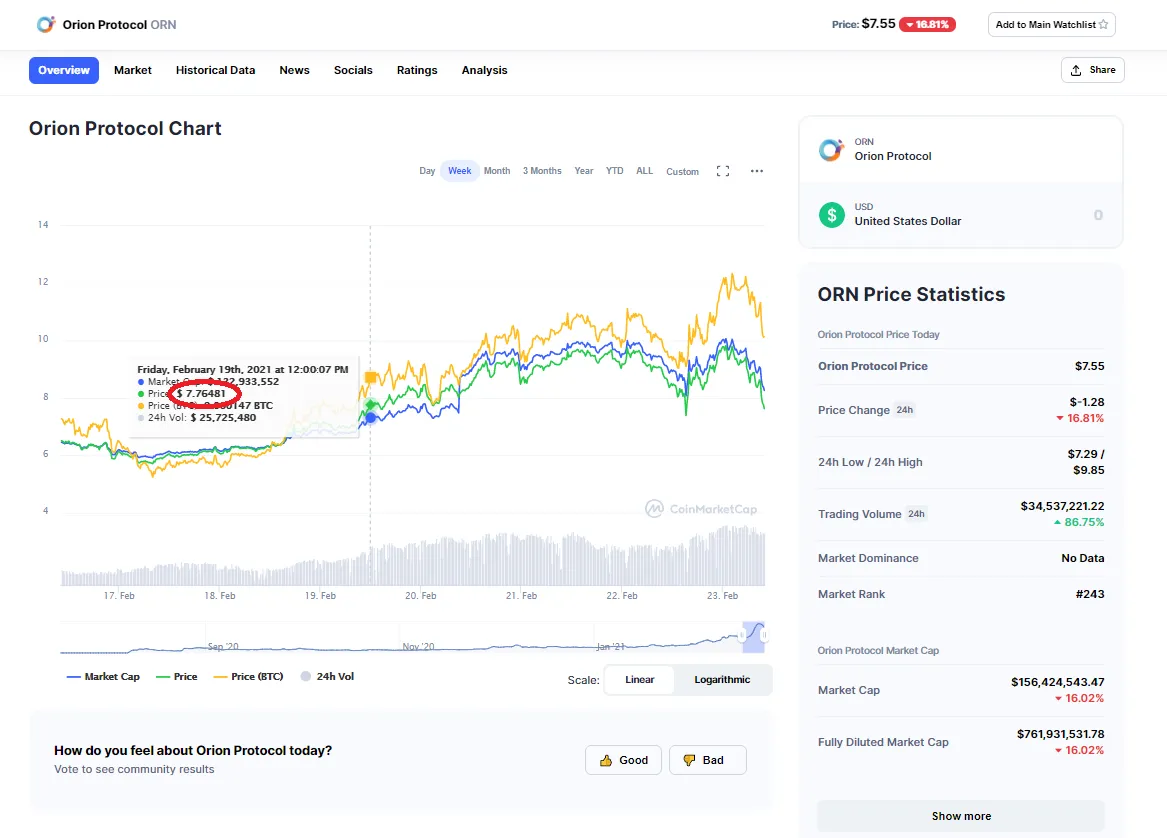Image resolution: width=1167 pixels, height=838 pixels.
Task: Open the Market tab
Action: [132, 70]
